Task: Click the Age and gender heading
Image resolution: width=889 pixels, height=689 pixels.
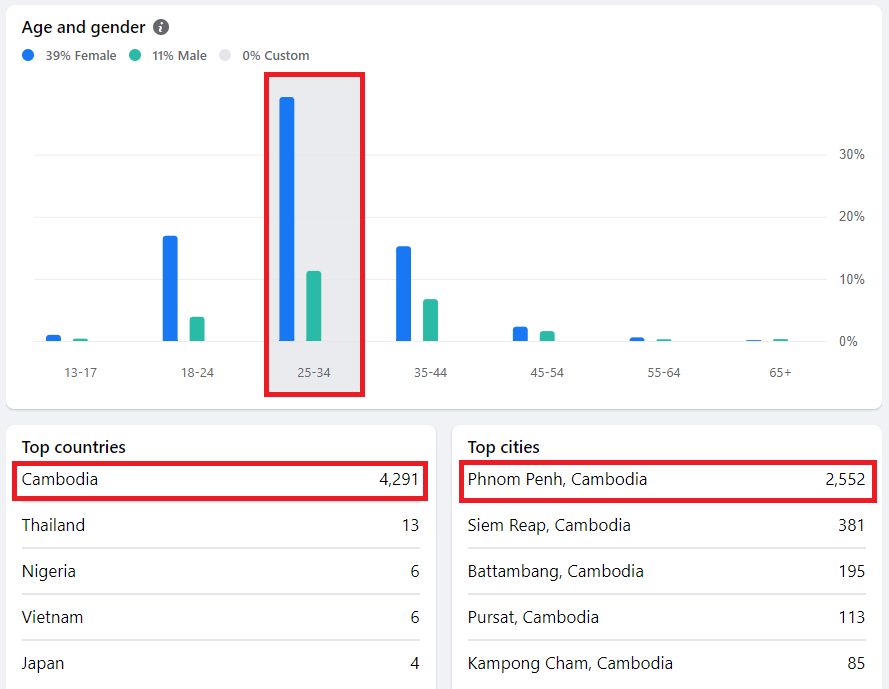Action: click(83, 27)
